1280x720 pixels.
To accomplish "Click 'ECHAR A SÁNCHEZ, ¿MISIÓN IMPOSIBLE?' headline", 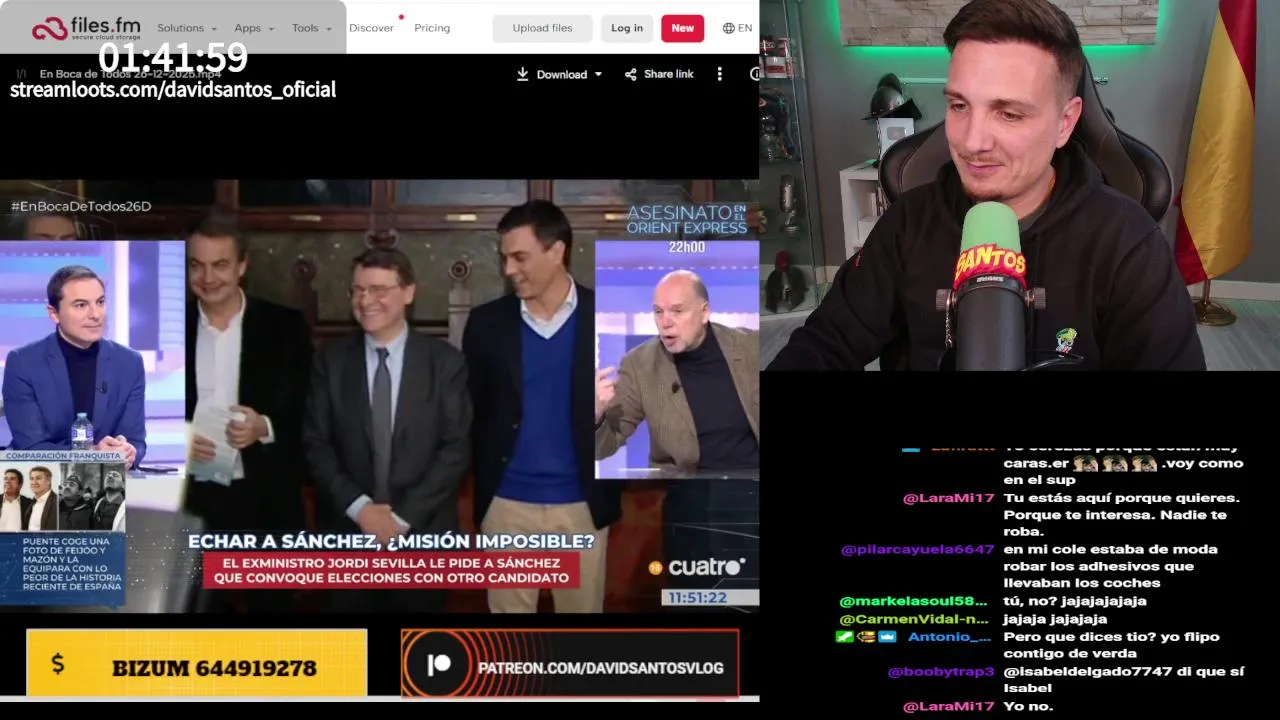I will click(391, 541).
